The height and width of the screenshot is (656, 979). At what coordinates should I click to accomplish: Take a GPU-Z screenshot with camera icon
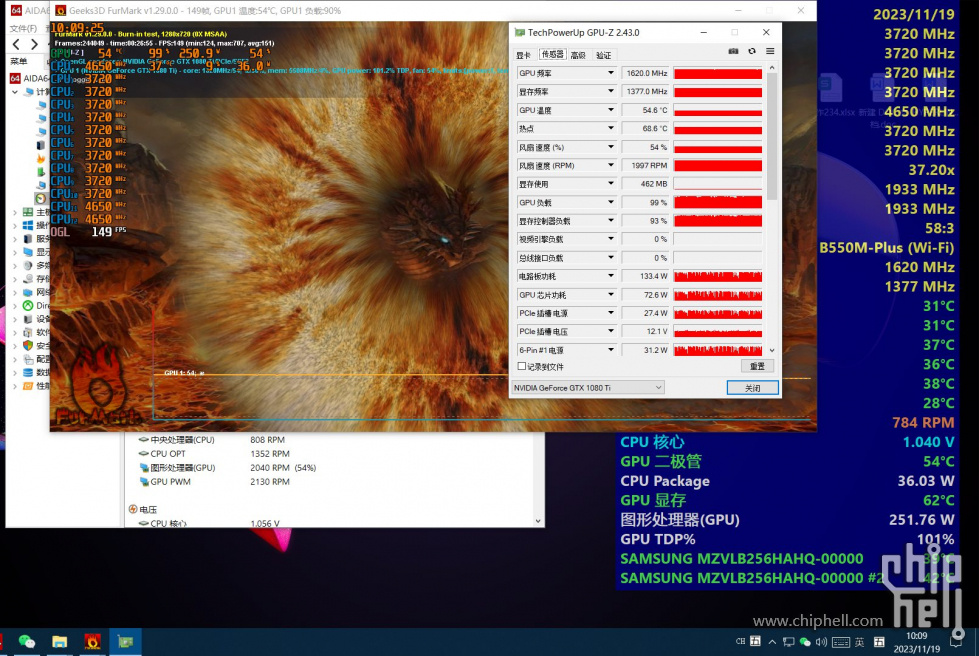click(x=734, y=51)
